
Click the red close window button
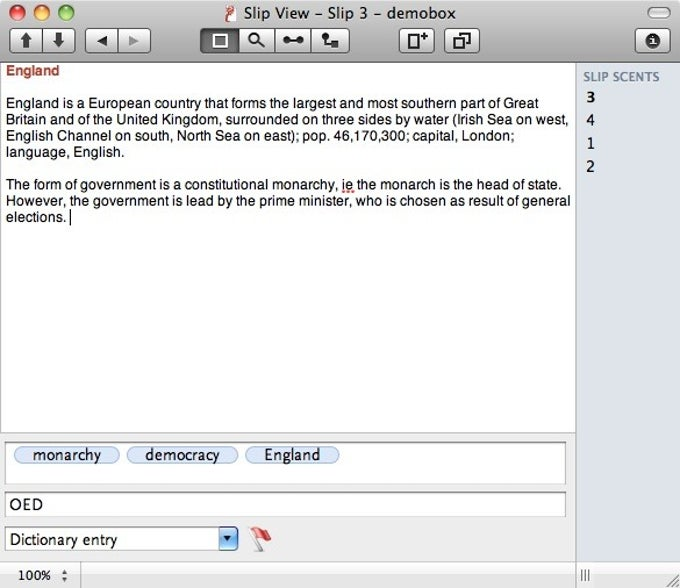pos(17,13)
